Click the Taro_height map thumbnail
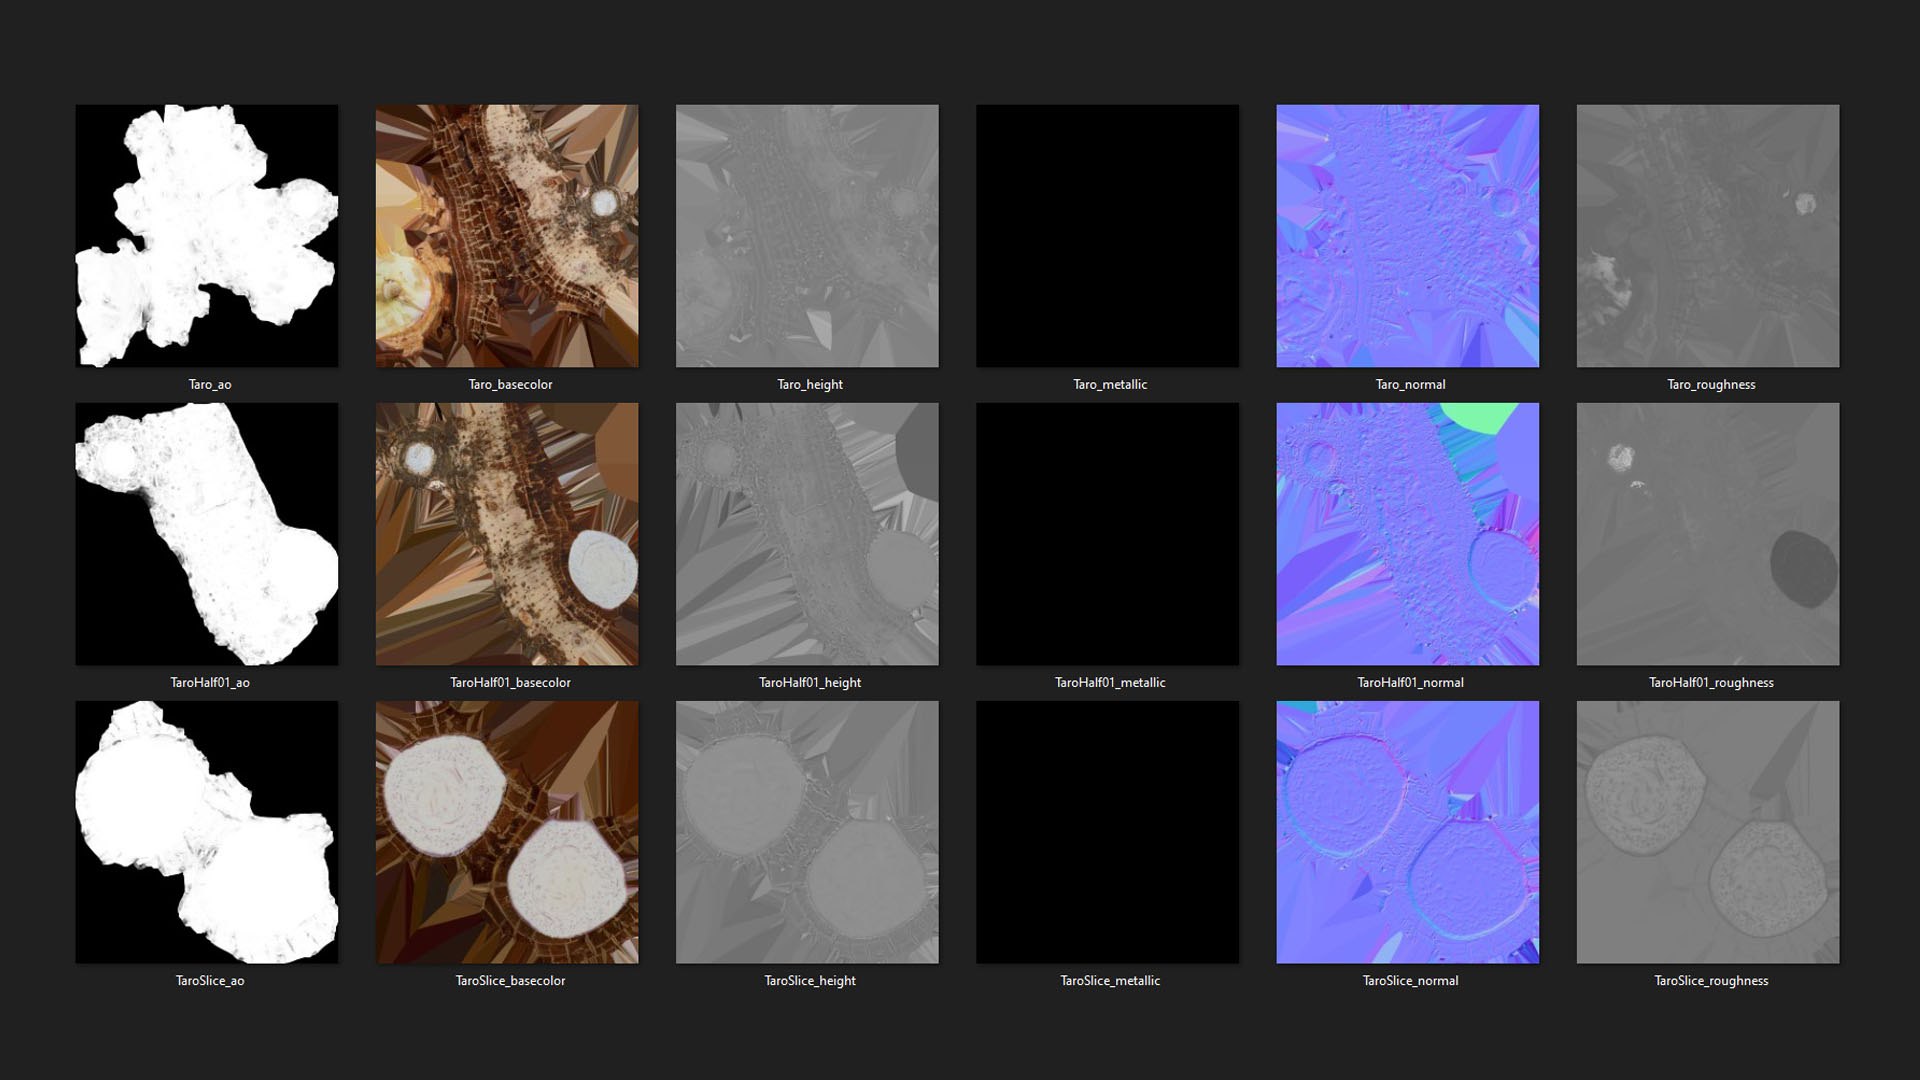The image size is (1920, 1080). click(x=806, y=235)
